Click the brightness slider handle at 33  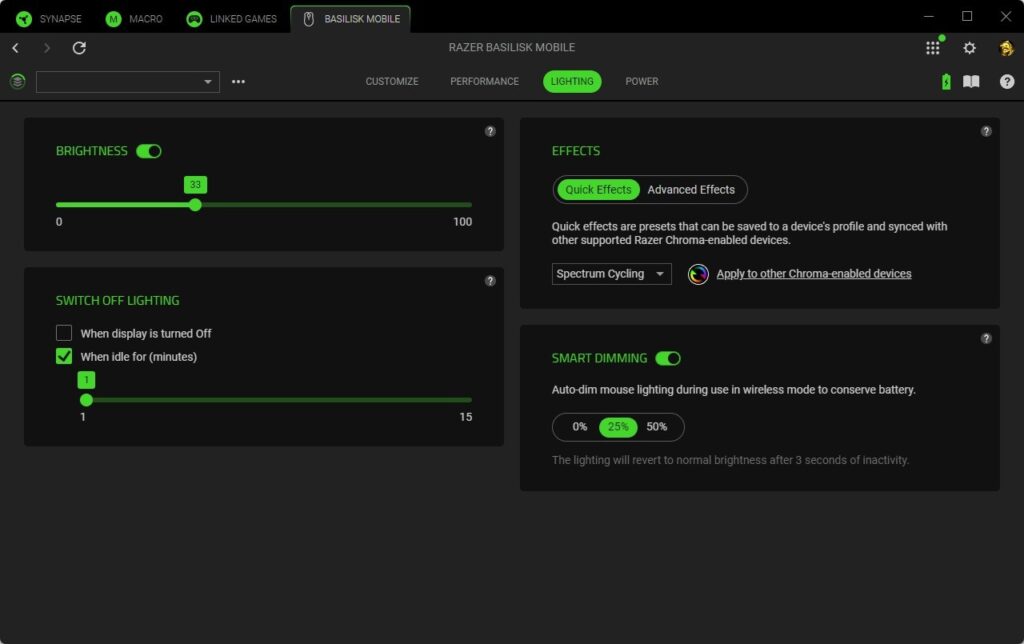pyautogui.click(x=195, y=205)
